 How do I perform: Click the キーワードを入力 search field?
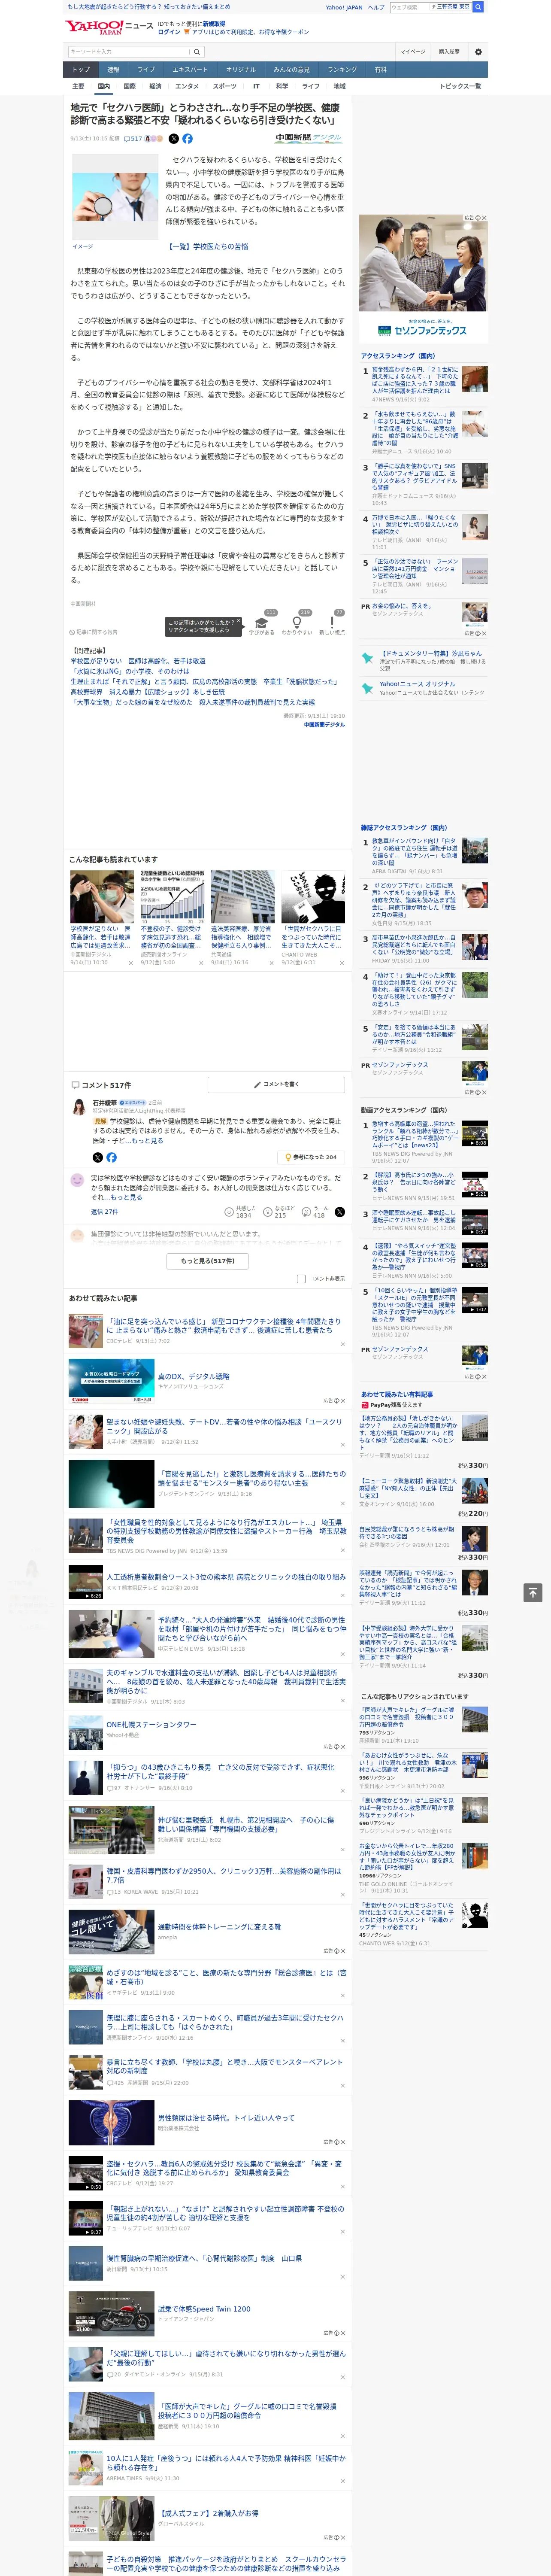(129, 52)
